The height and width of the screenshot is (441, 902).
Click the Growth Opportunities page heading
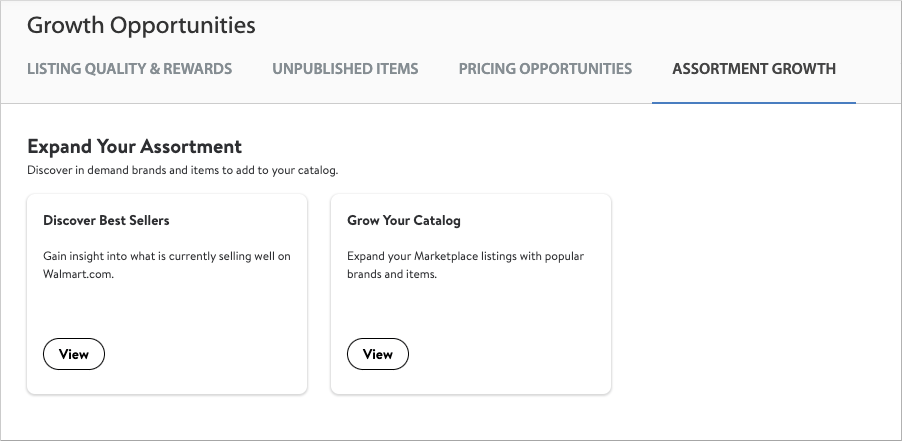[141, 25]
